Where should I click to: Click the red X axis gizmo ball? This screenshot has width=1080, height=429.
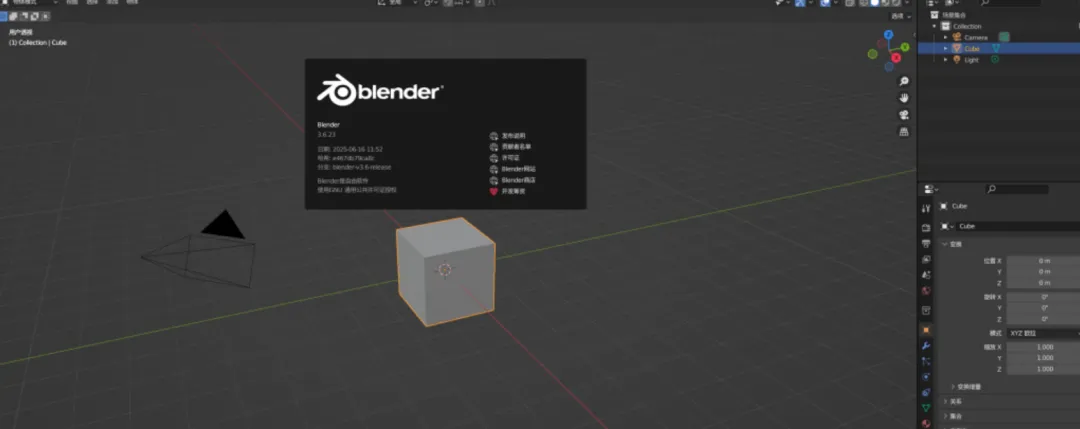pos(896,58)
